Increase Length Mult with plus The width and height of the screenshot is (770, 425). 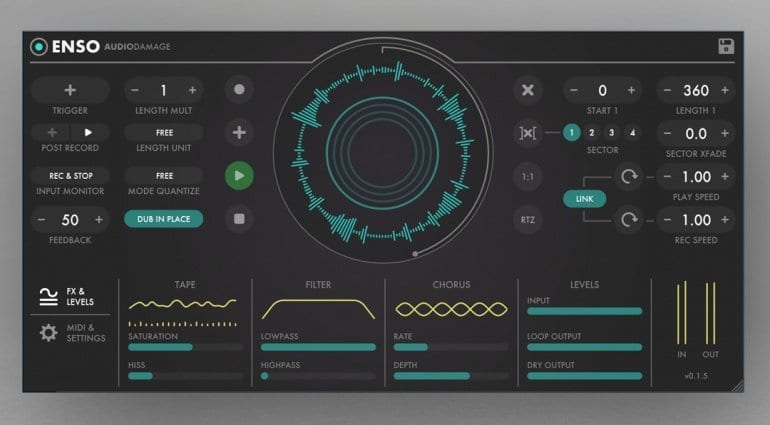(x=192, y=90)
